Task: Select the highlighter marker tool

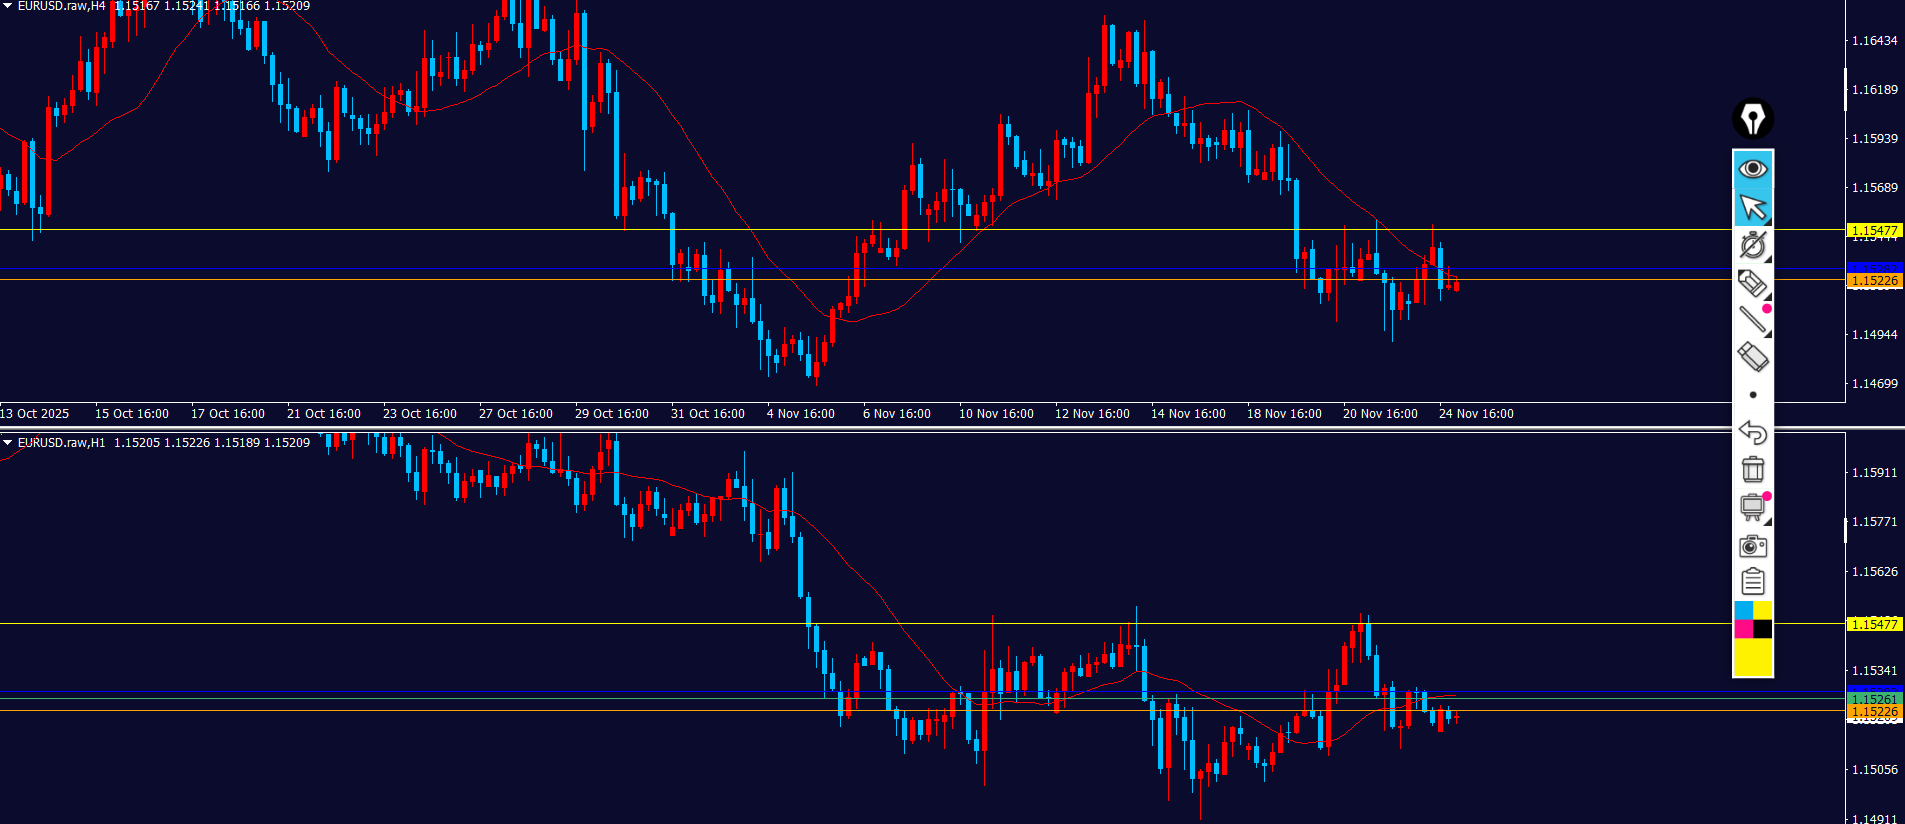Action: coord(1752,284)
